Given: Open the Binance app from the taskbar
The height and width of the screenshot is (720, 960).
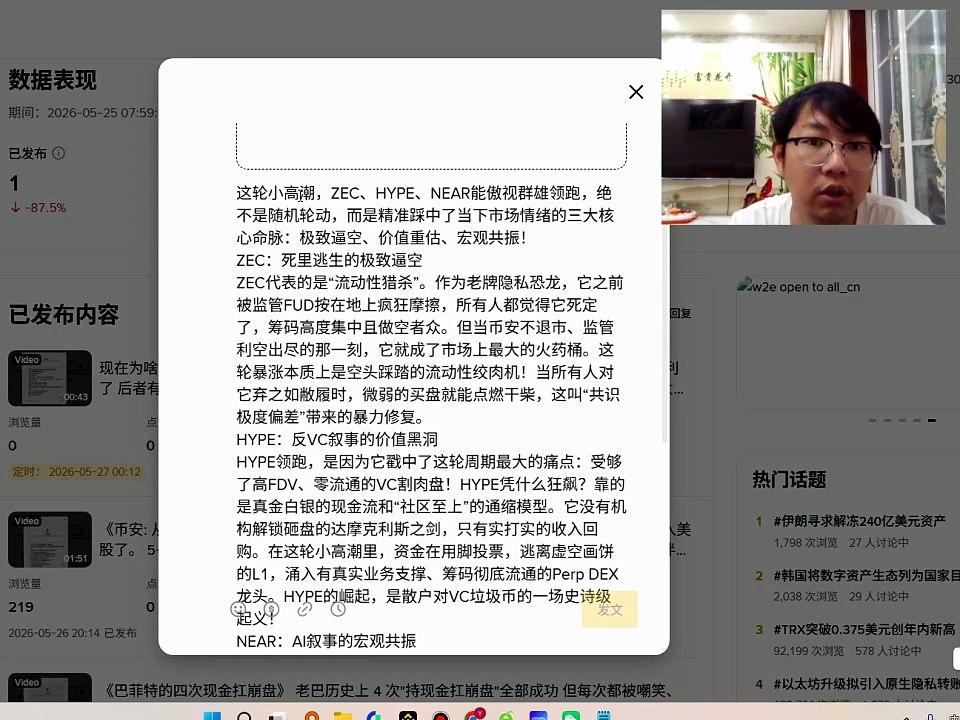Looking at the screenshot, I should click(408, 716).
